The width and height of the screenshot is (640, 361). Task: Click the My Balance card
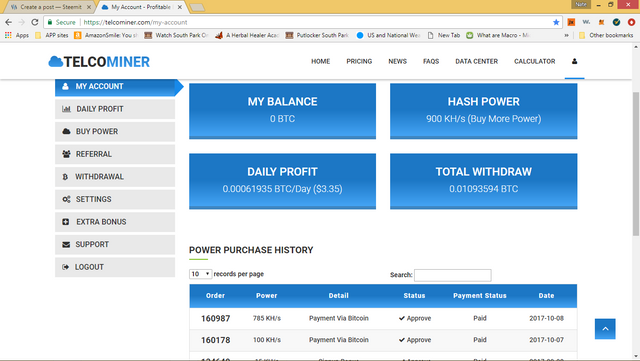click(282, 111)
